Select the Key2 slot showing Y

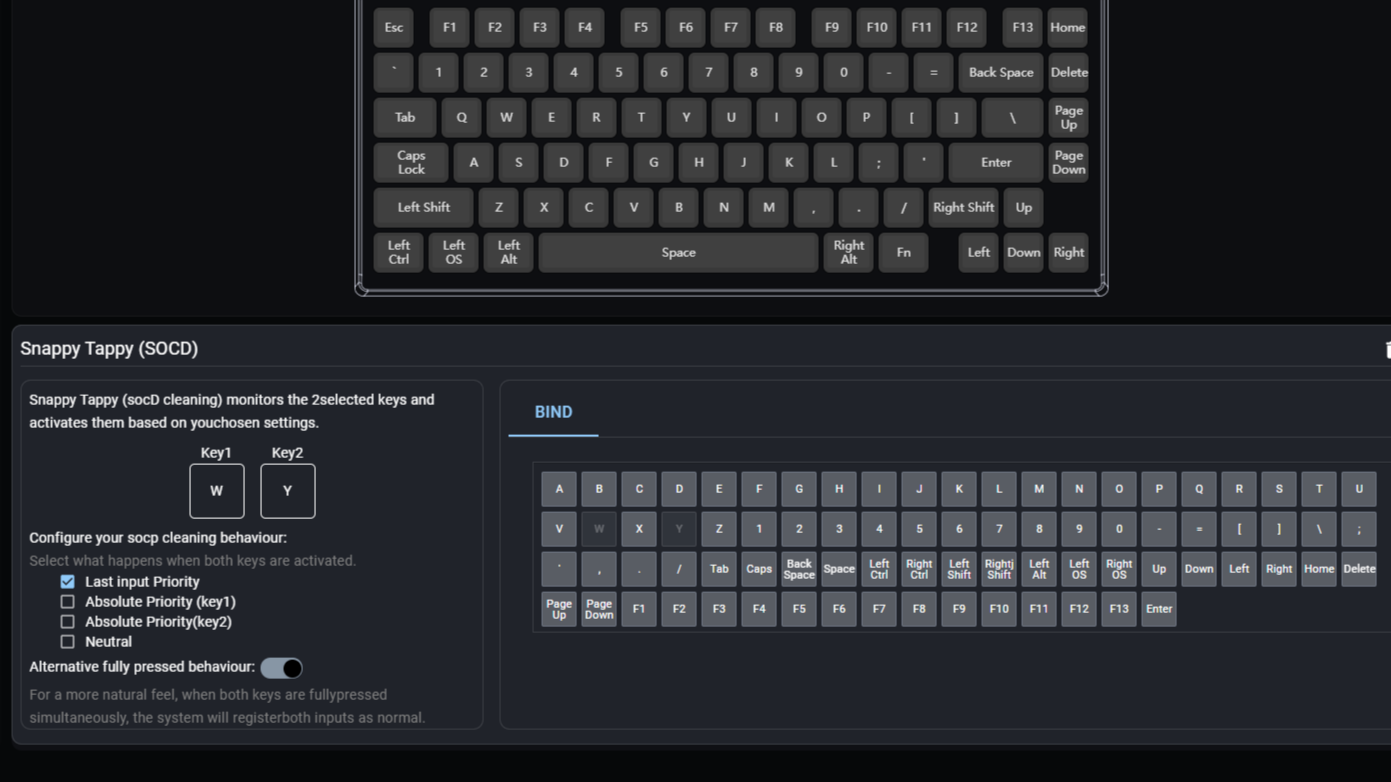(287, 491)
